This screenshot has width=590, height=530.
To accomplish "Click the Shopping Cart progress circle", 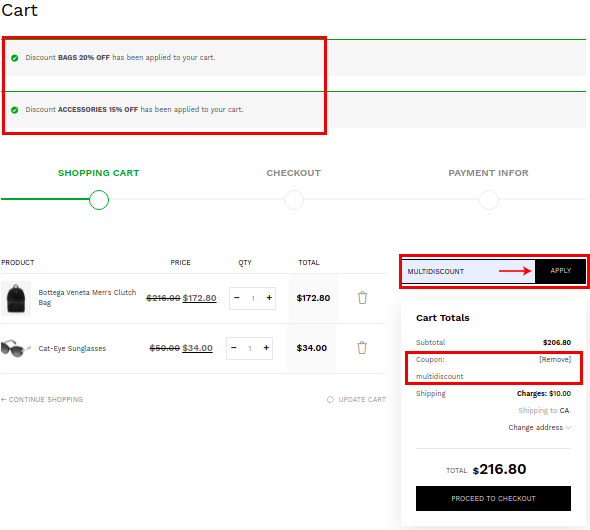I will tap(99, 200).
